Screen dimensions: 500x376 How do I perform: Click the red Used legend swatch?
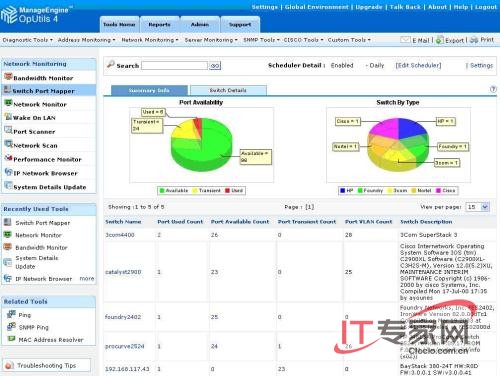coord(228,190)
